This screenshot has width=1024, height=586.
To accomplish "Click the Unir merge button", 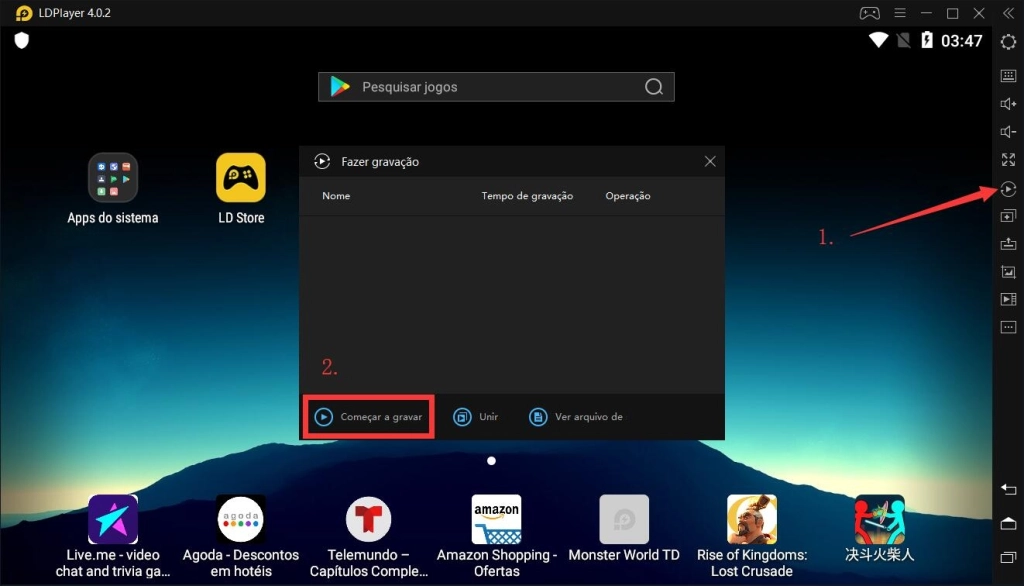I will [x=475, y=417].
